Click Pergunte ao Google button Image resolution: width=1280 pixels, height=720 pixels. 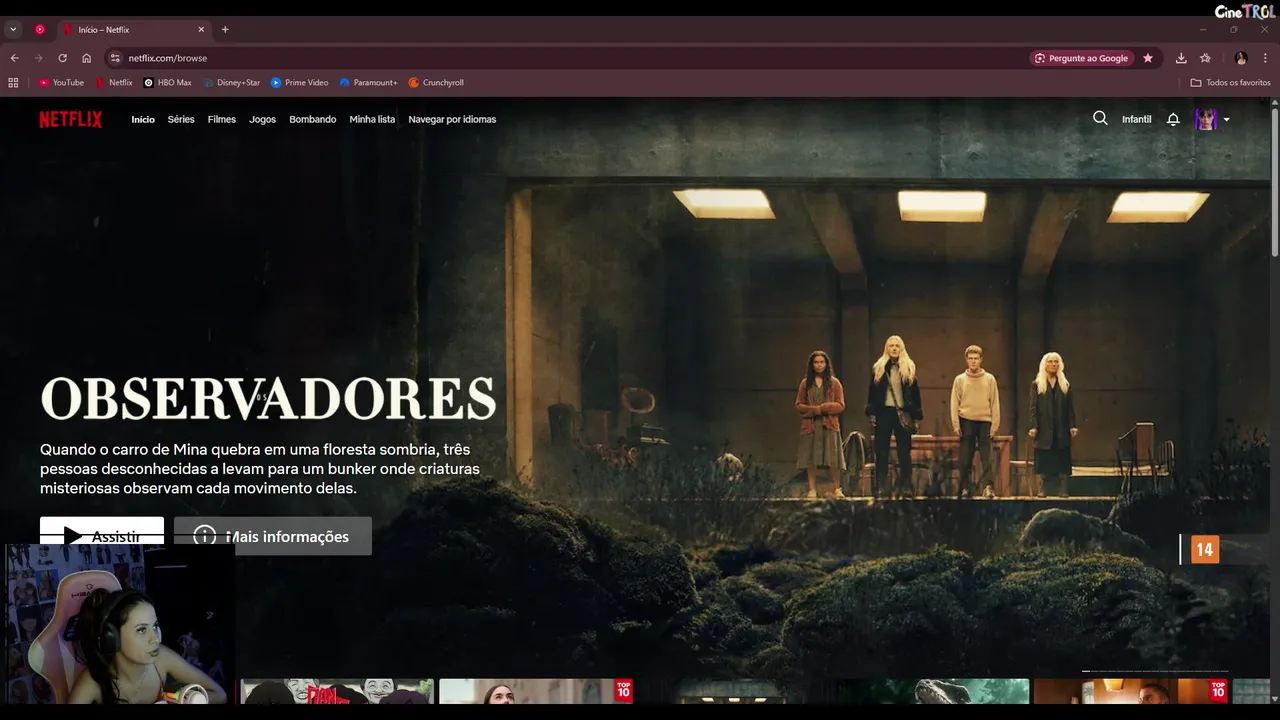pyautogui.click(x=1081, y=58)
